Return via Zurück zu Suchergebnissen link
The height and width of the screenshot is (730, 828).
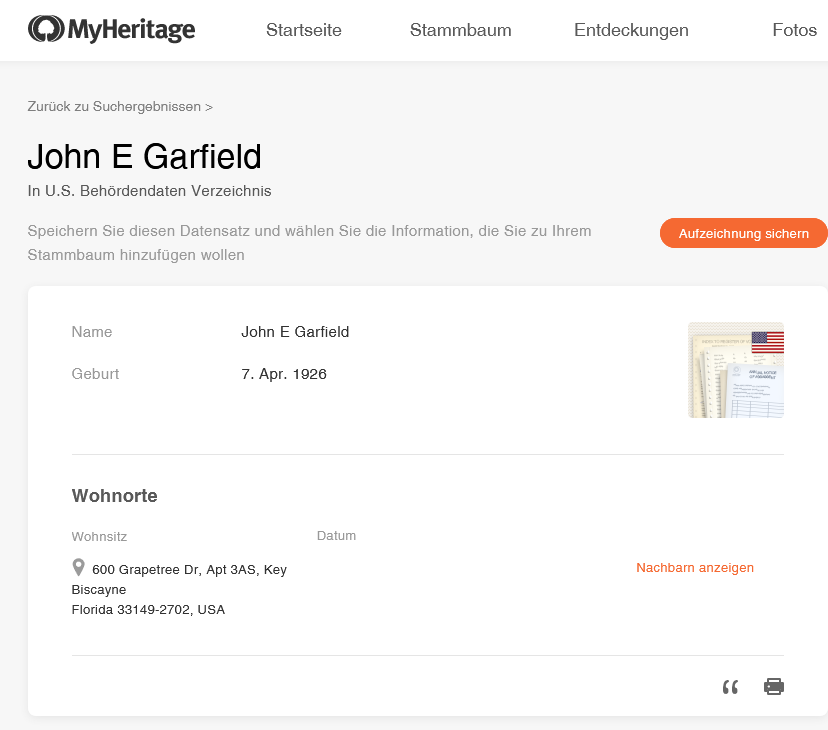(x=120, y=106)
